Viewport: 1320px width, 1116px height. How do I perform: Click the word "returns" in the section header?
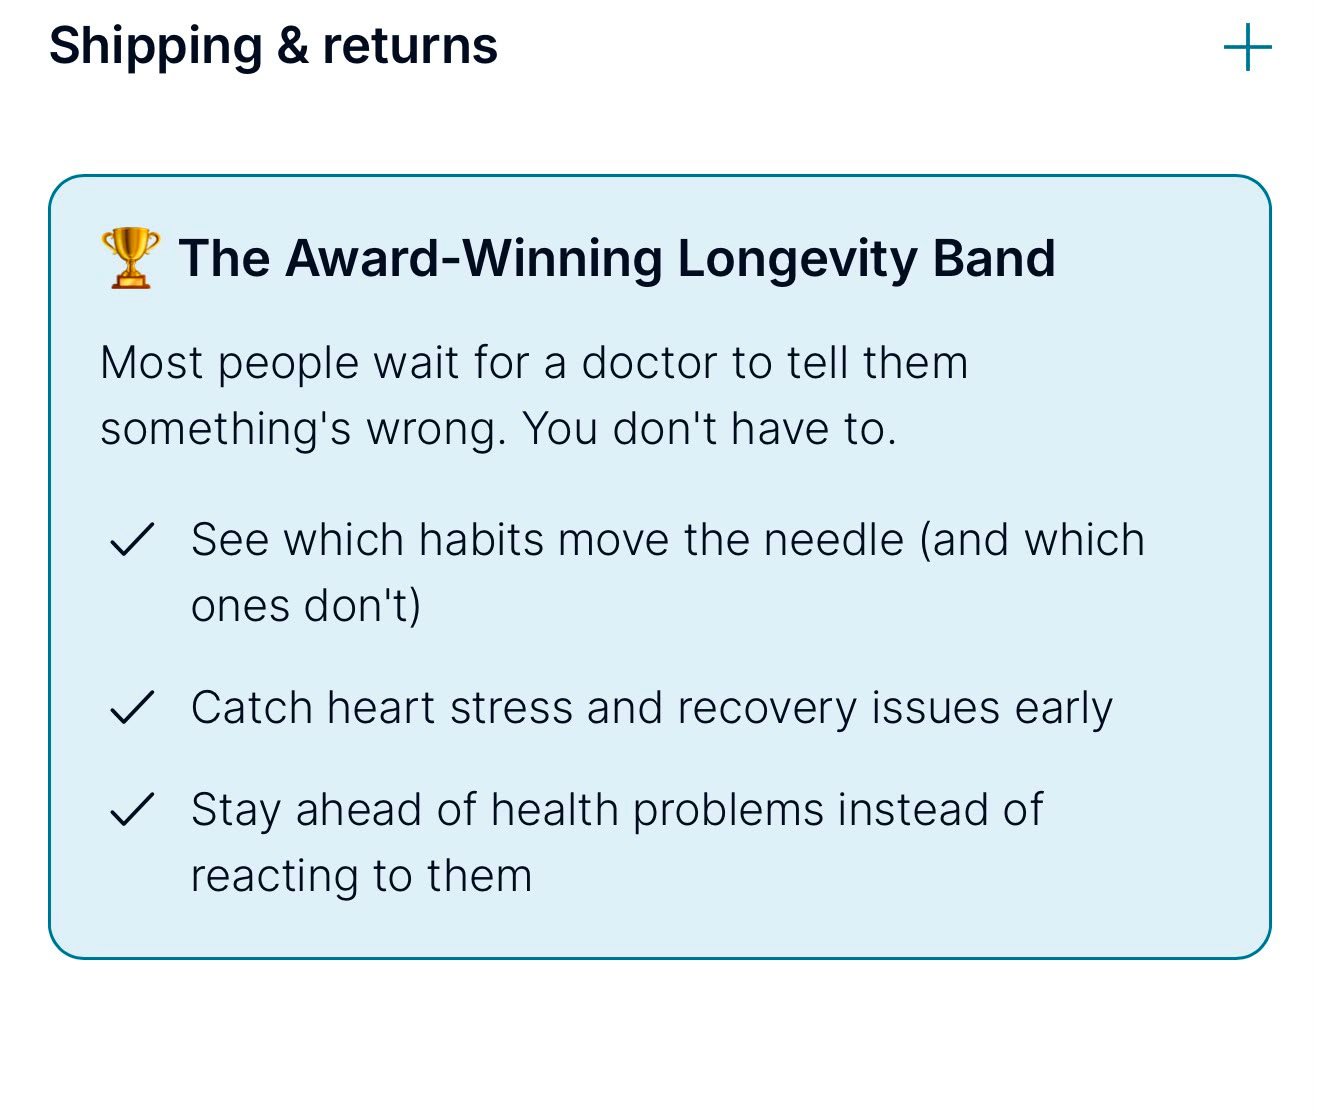pos(409,46)
